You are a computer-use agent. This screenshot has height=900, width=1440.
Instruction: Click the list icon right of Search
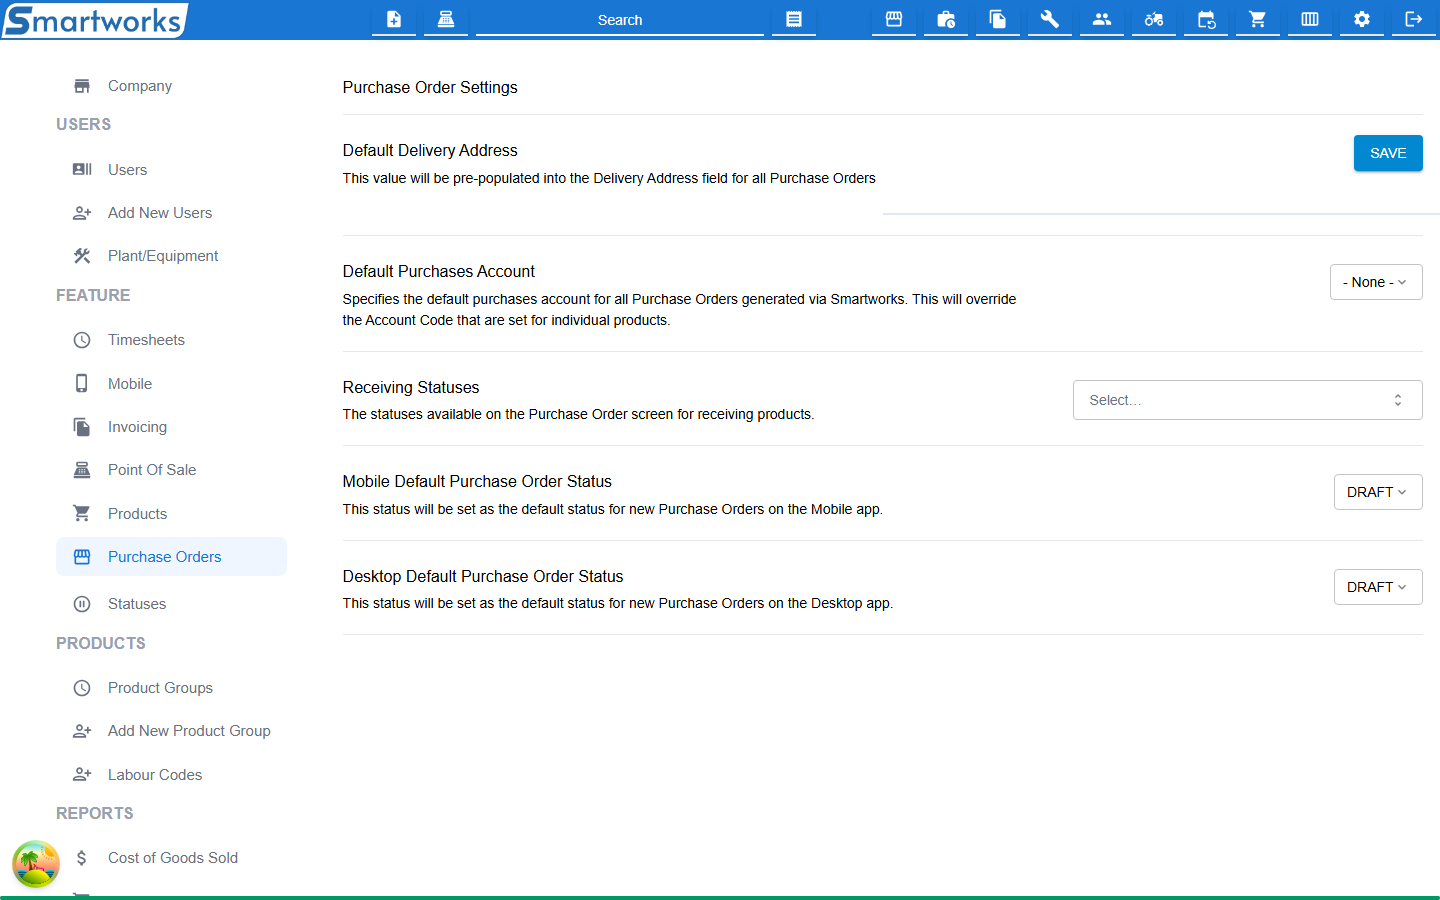(794, 19)
